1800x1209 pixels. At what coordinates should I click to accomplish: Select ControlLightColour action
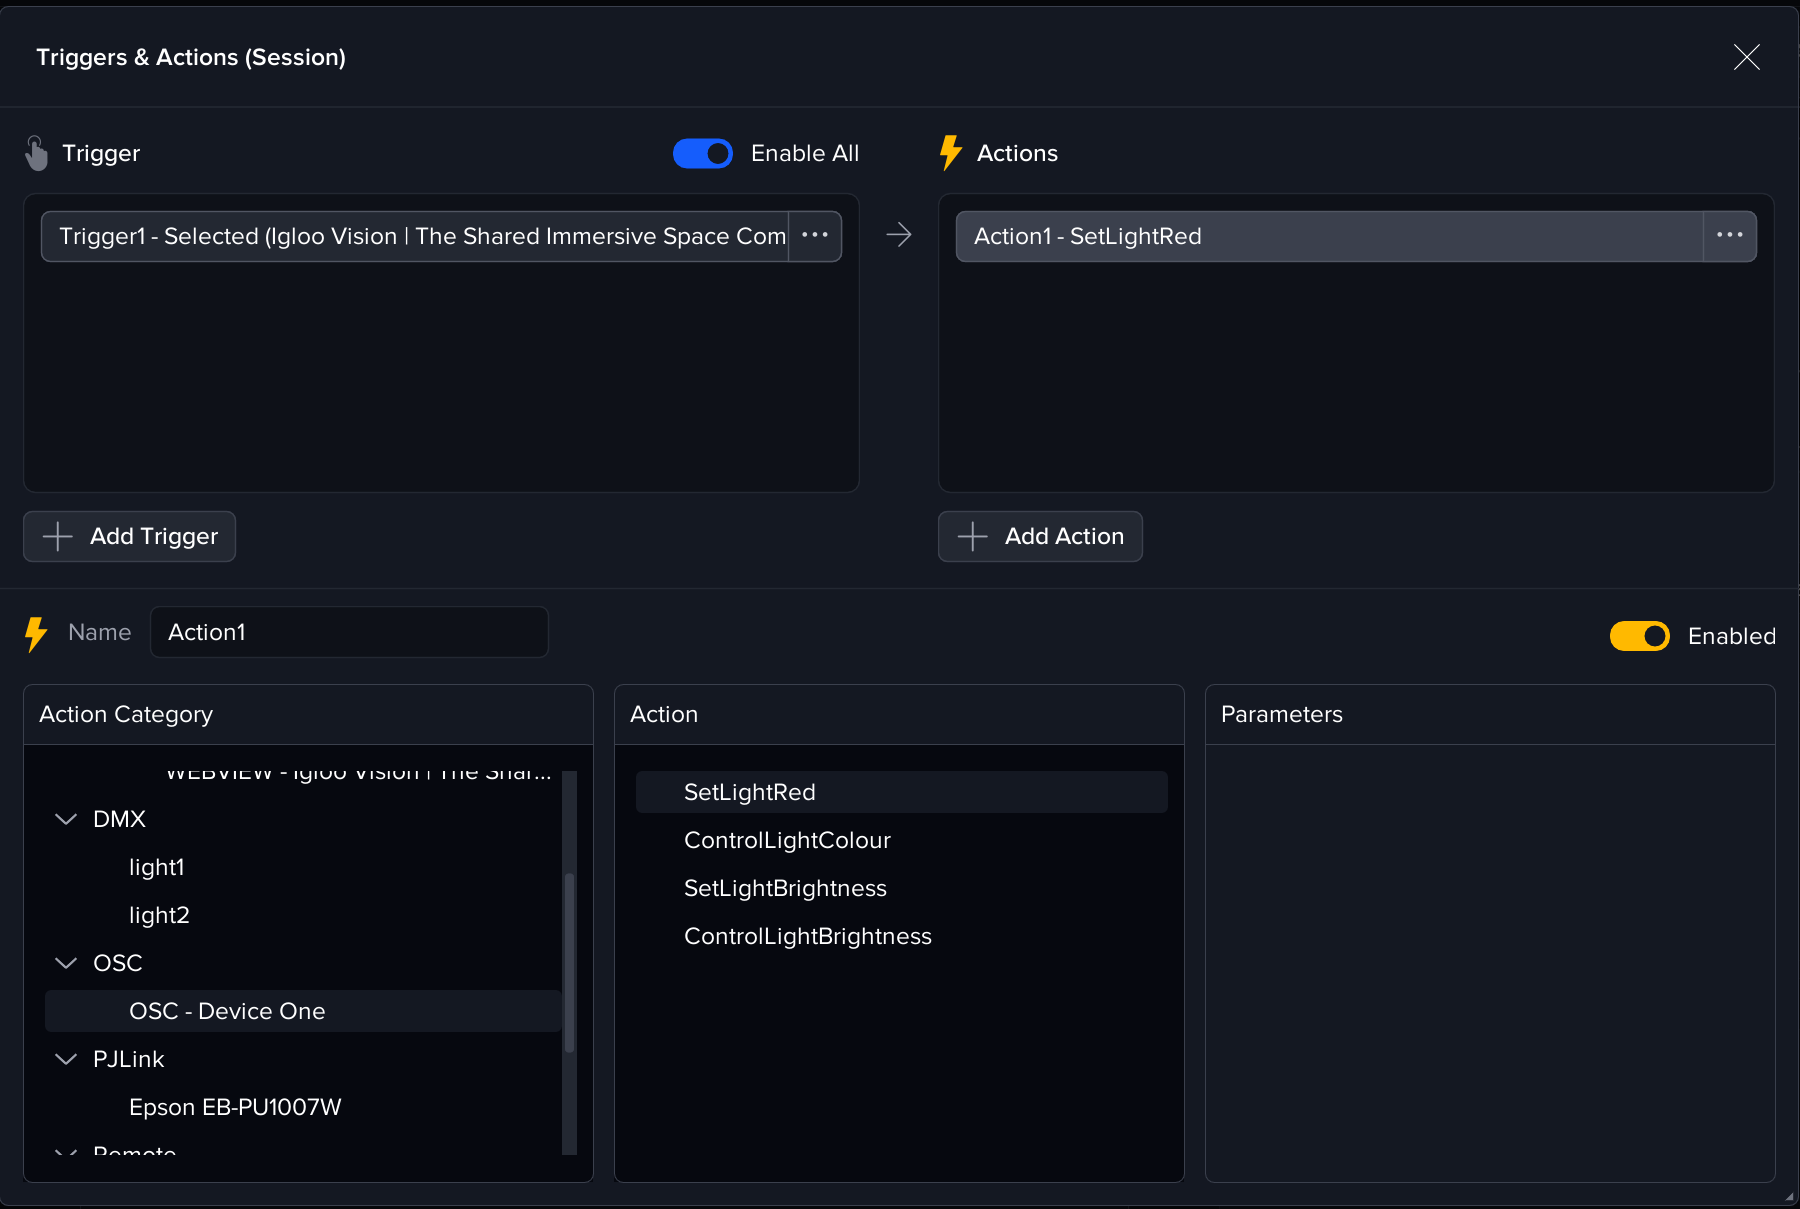coord(787,840)
